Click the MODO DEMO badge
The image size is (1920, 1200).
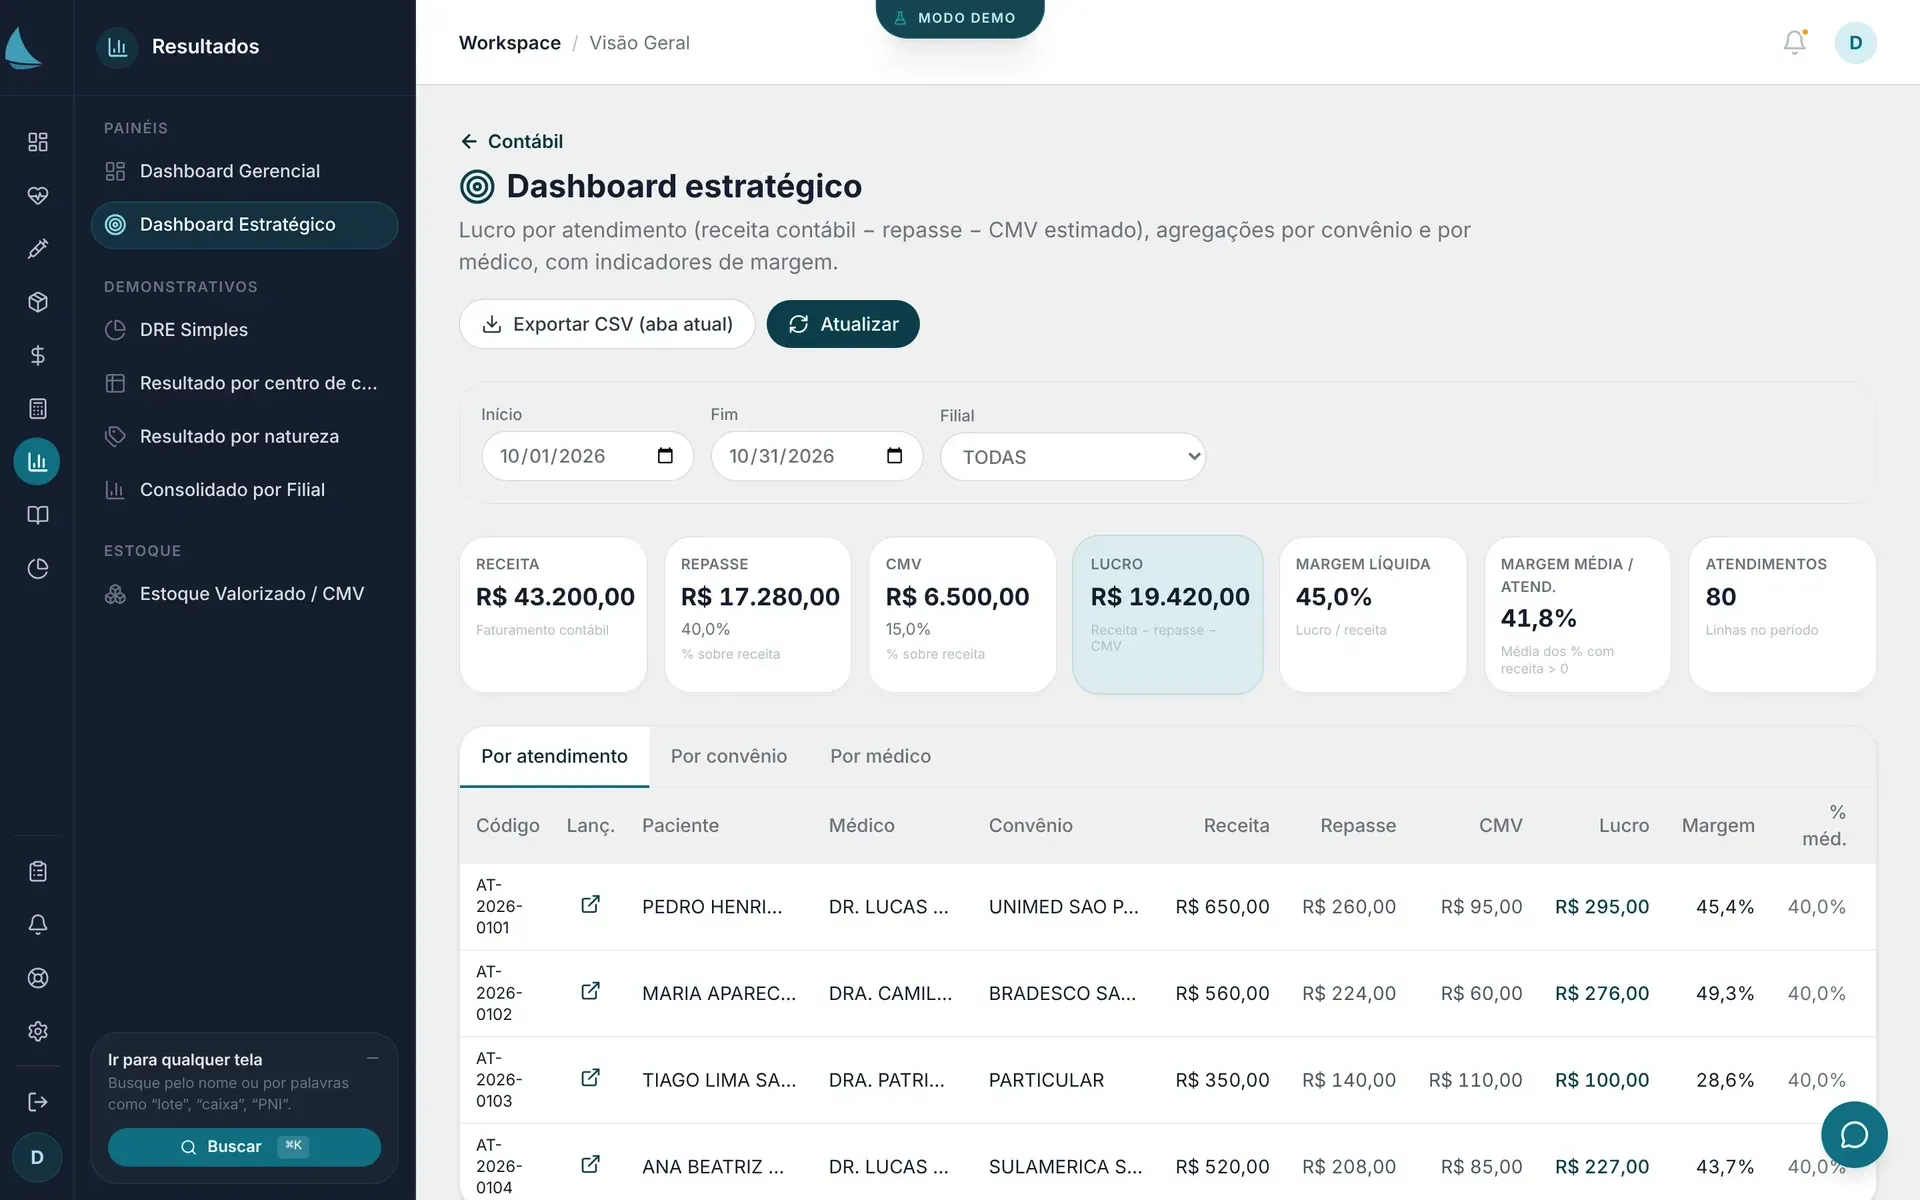click(960, 18)
